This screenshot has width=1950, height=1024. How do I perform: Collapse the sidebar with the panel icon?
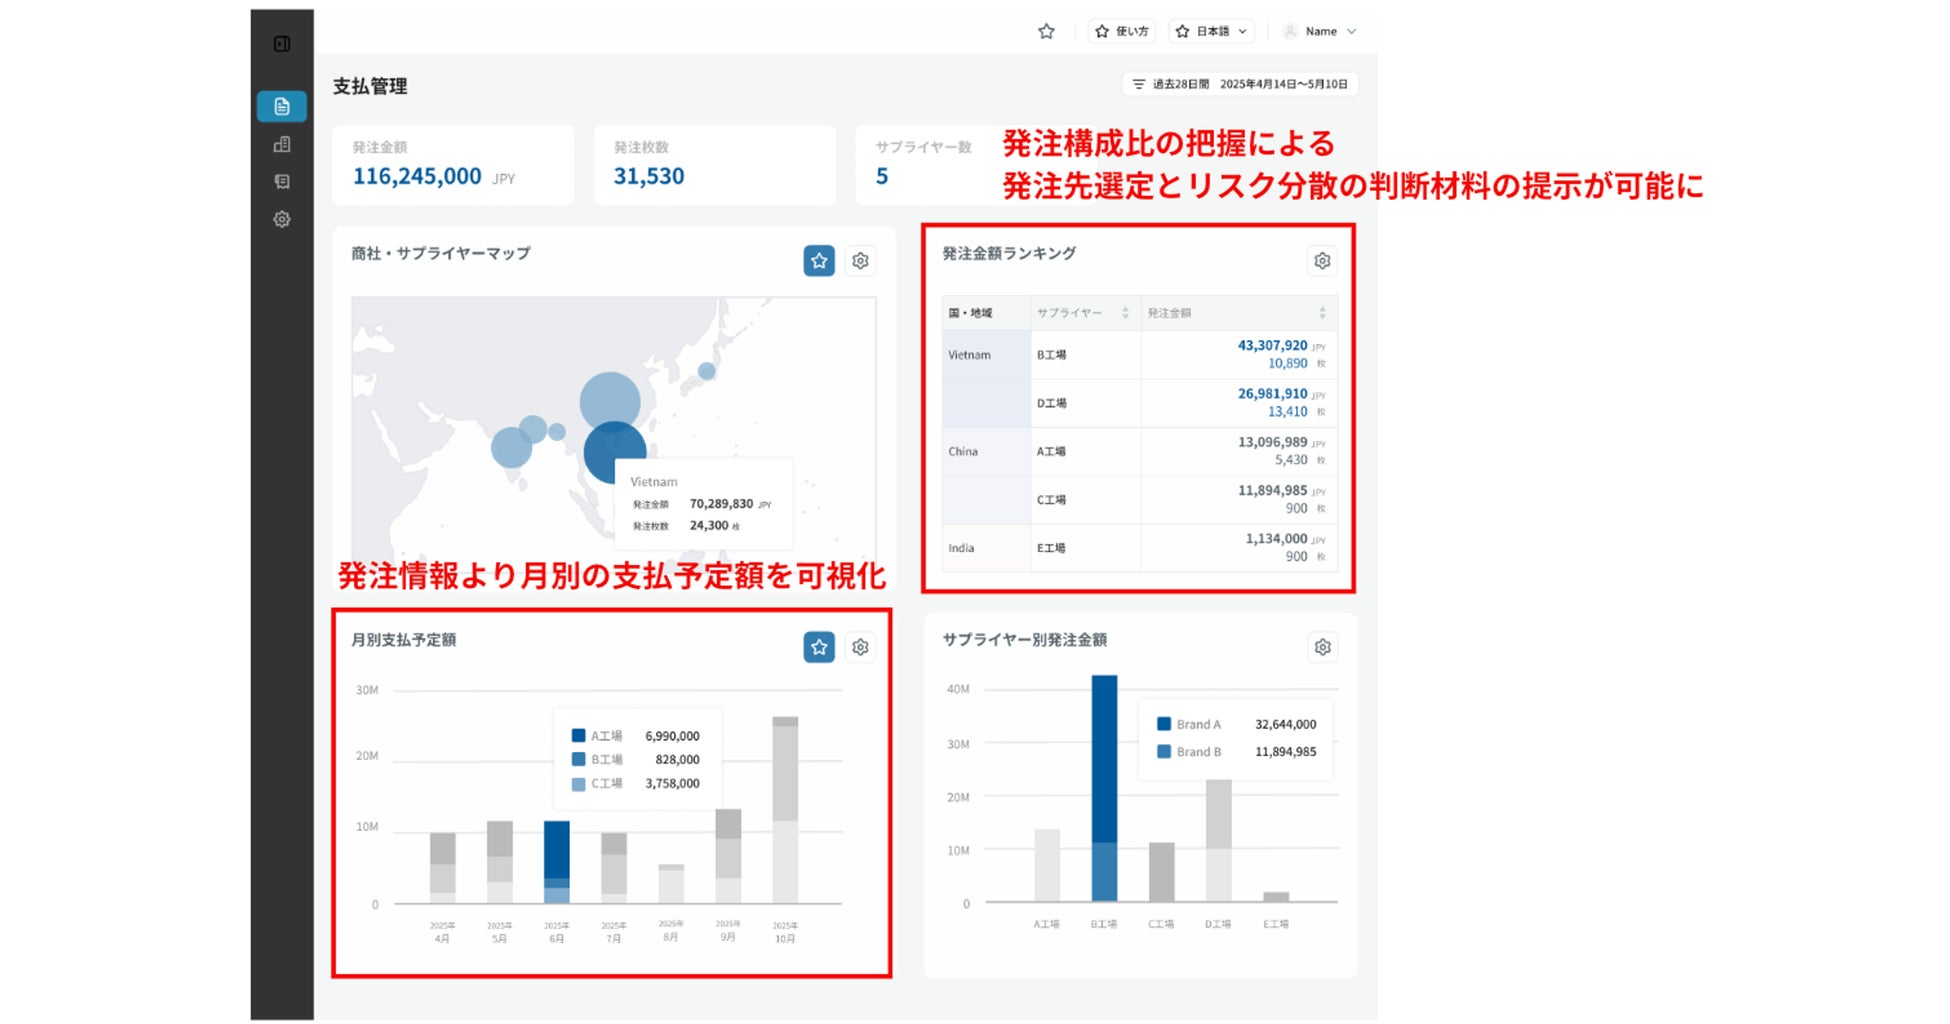[x=282, y=44]
